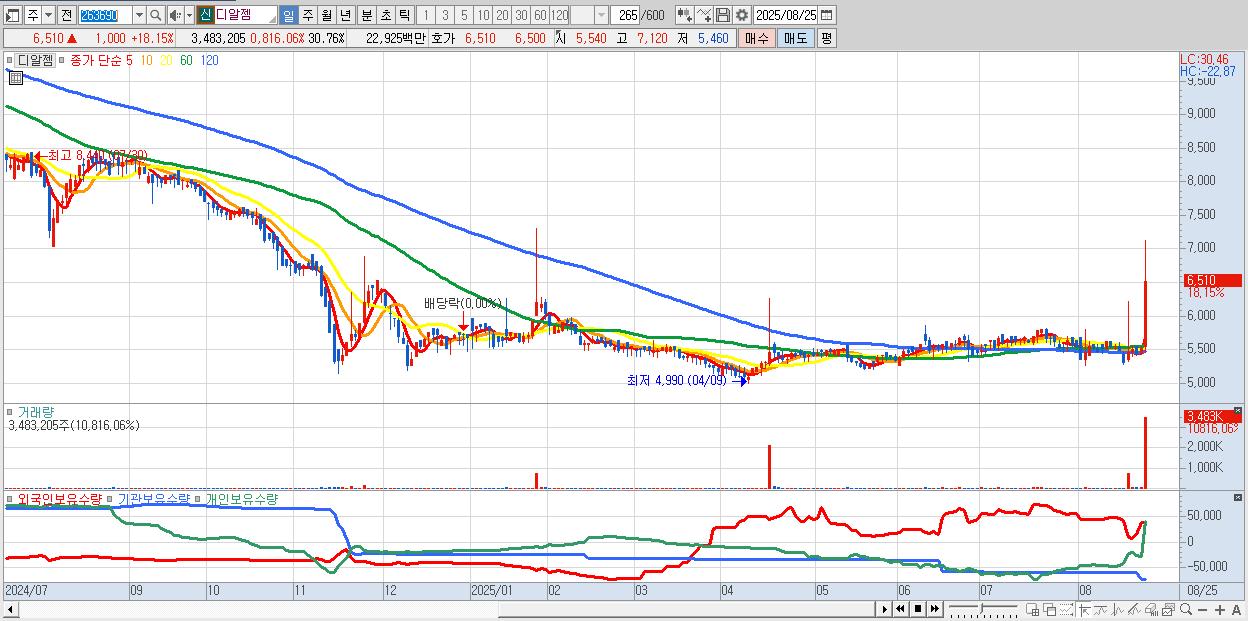Screen dimensions: 1248x621
Task: Open stock search magnifier icon
Action: coord(155,15)
